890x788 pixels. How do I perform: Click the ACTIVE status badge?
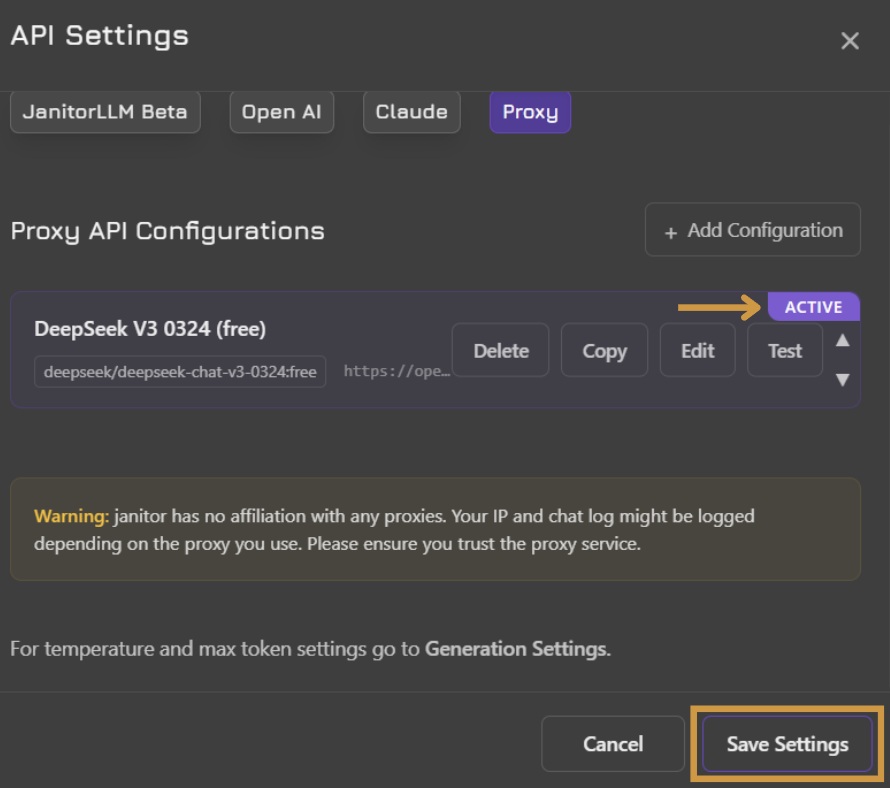[813, 307]
